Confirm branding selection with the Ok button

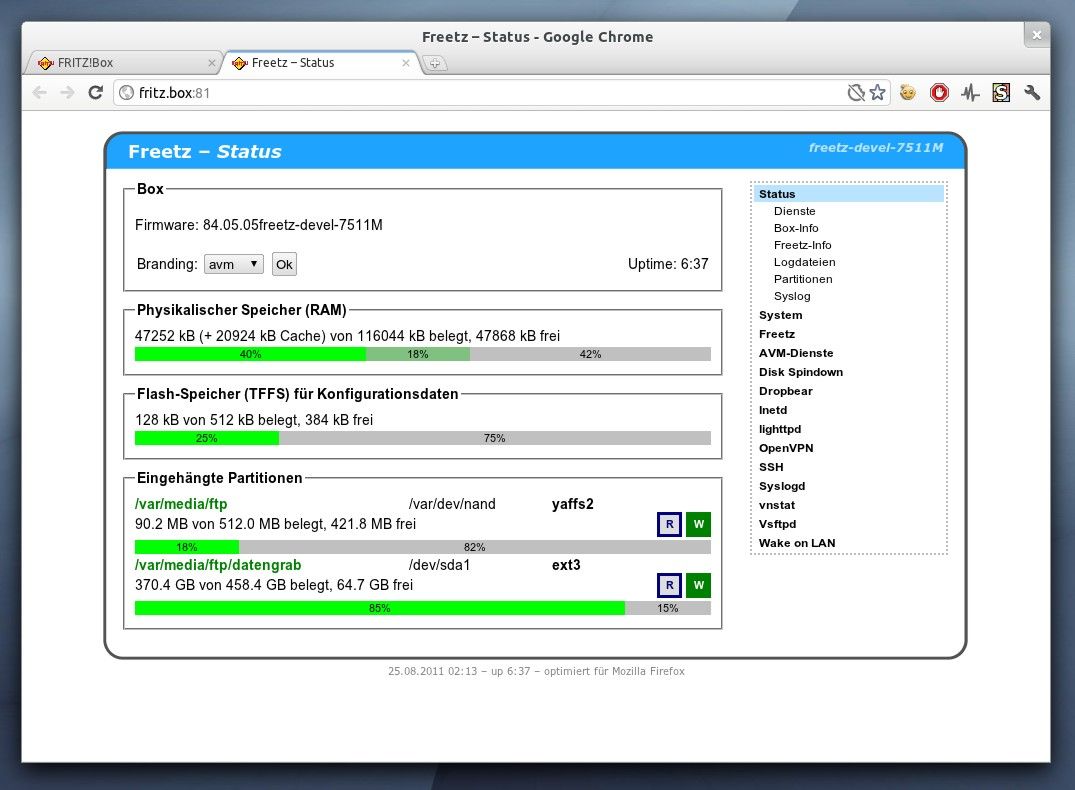[283, 264]
